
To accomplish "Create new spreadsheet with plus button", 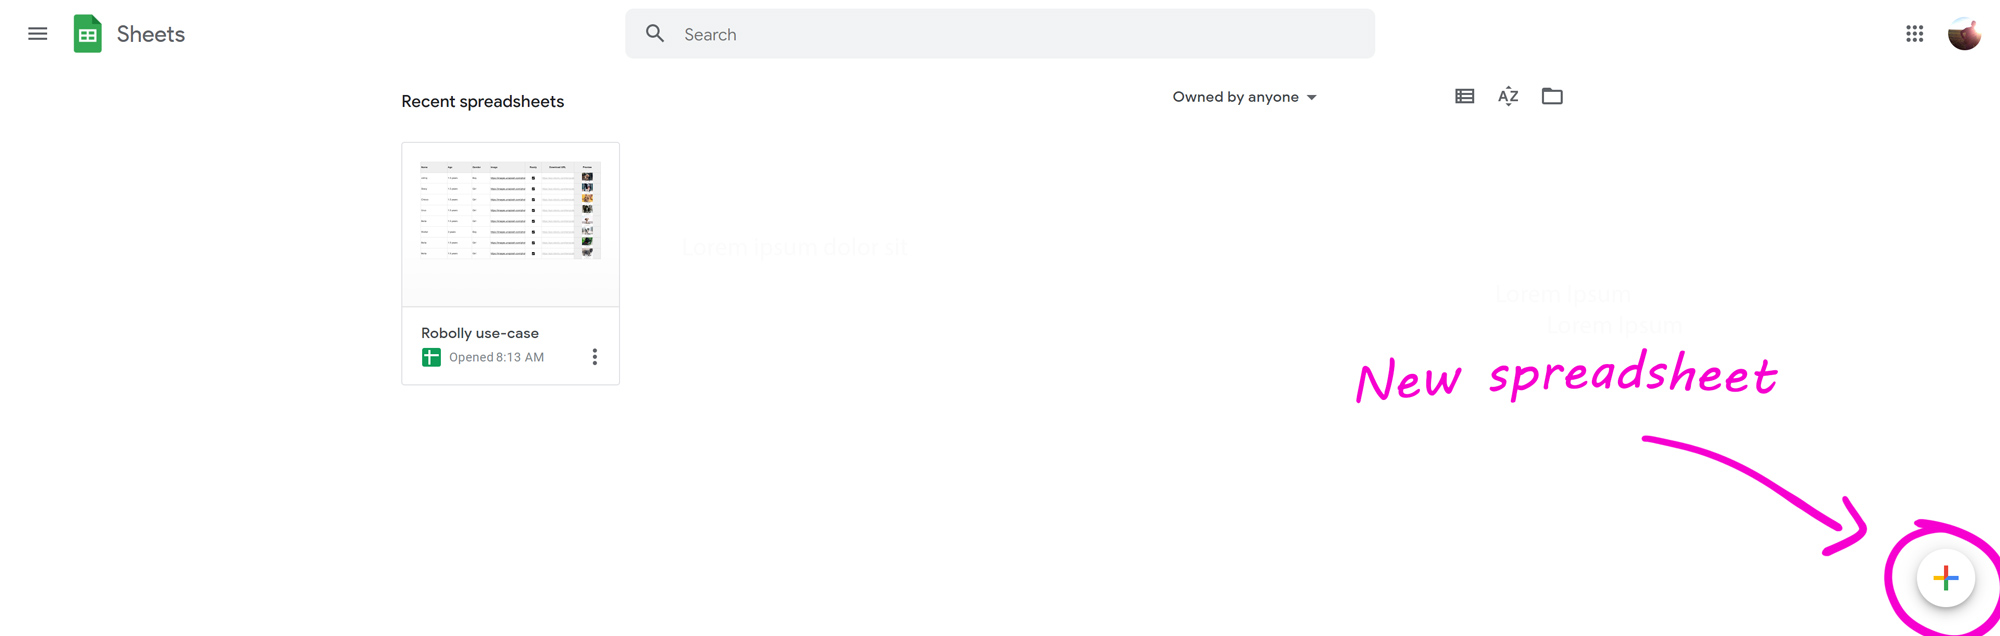I will click(x=1945, y=578).
